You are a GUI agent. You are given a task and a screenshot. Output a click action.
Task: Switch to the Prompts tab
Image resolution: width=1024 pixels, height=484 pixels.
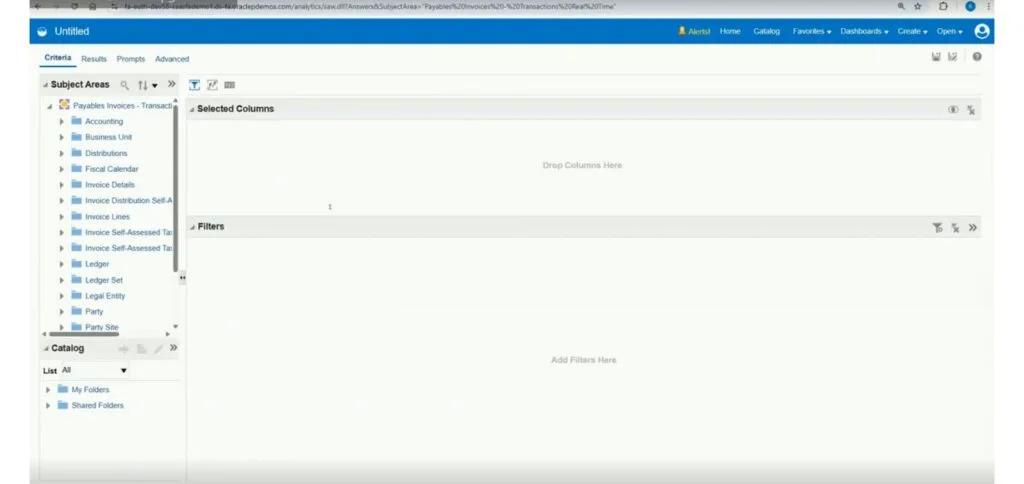[131, 59]
